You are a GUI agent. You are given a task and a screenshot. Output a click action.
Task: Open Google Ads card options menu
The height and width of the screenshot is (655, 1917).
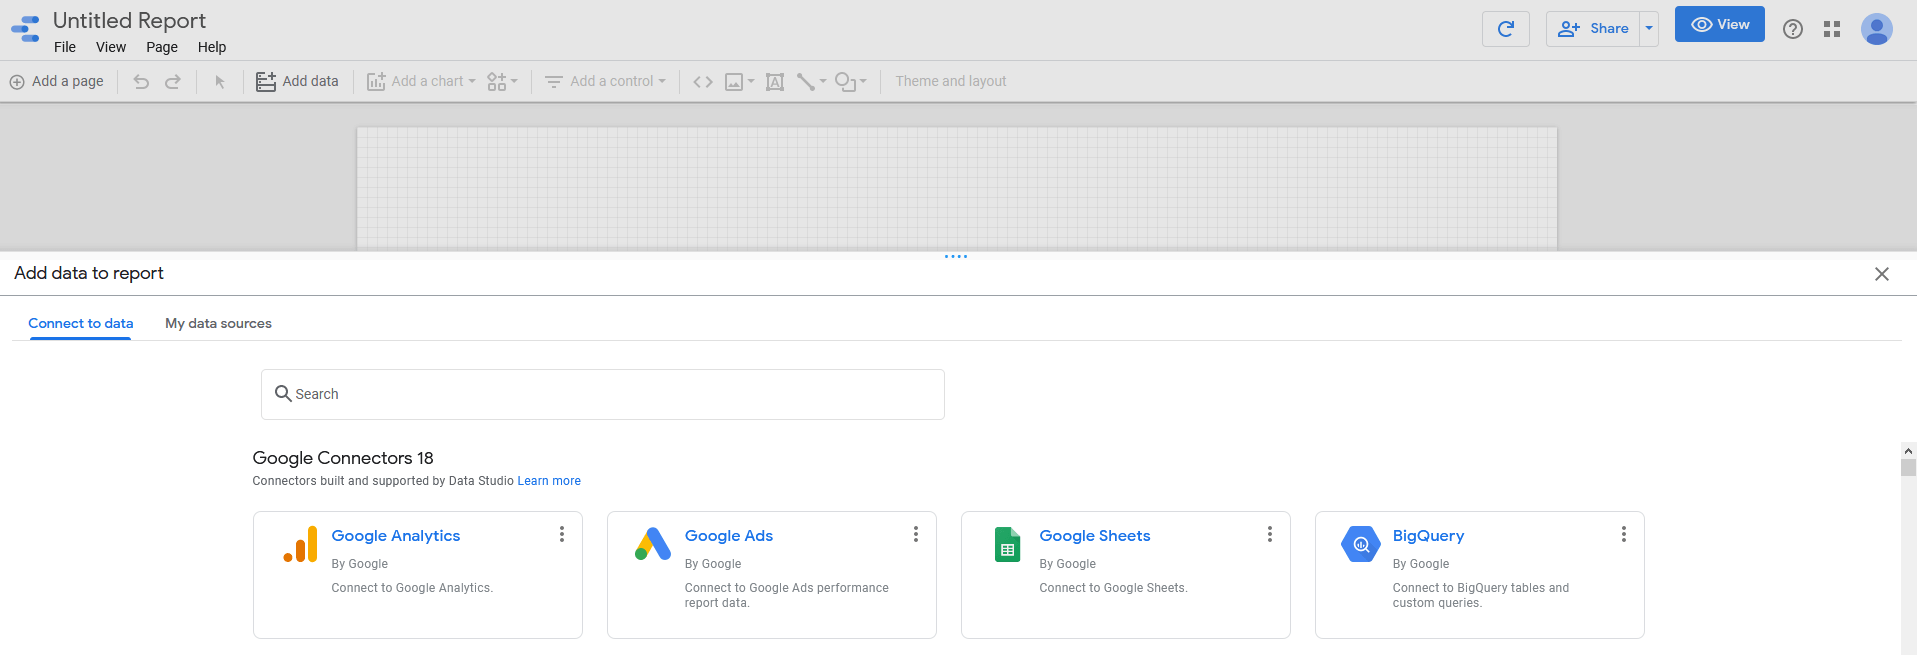pyautogui.click(x=916, y=535)
